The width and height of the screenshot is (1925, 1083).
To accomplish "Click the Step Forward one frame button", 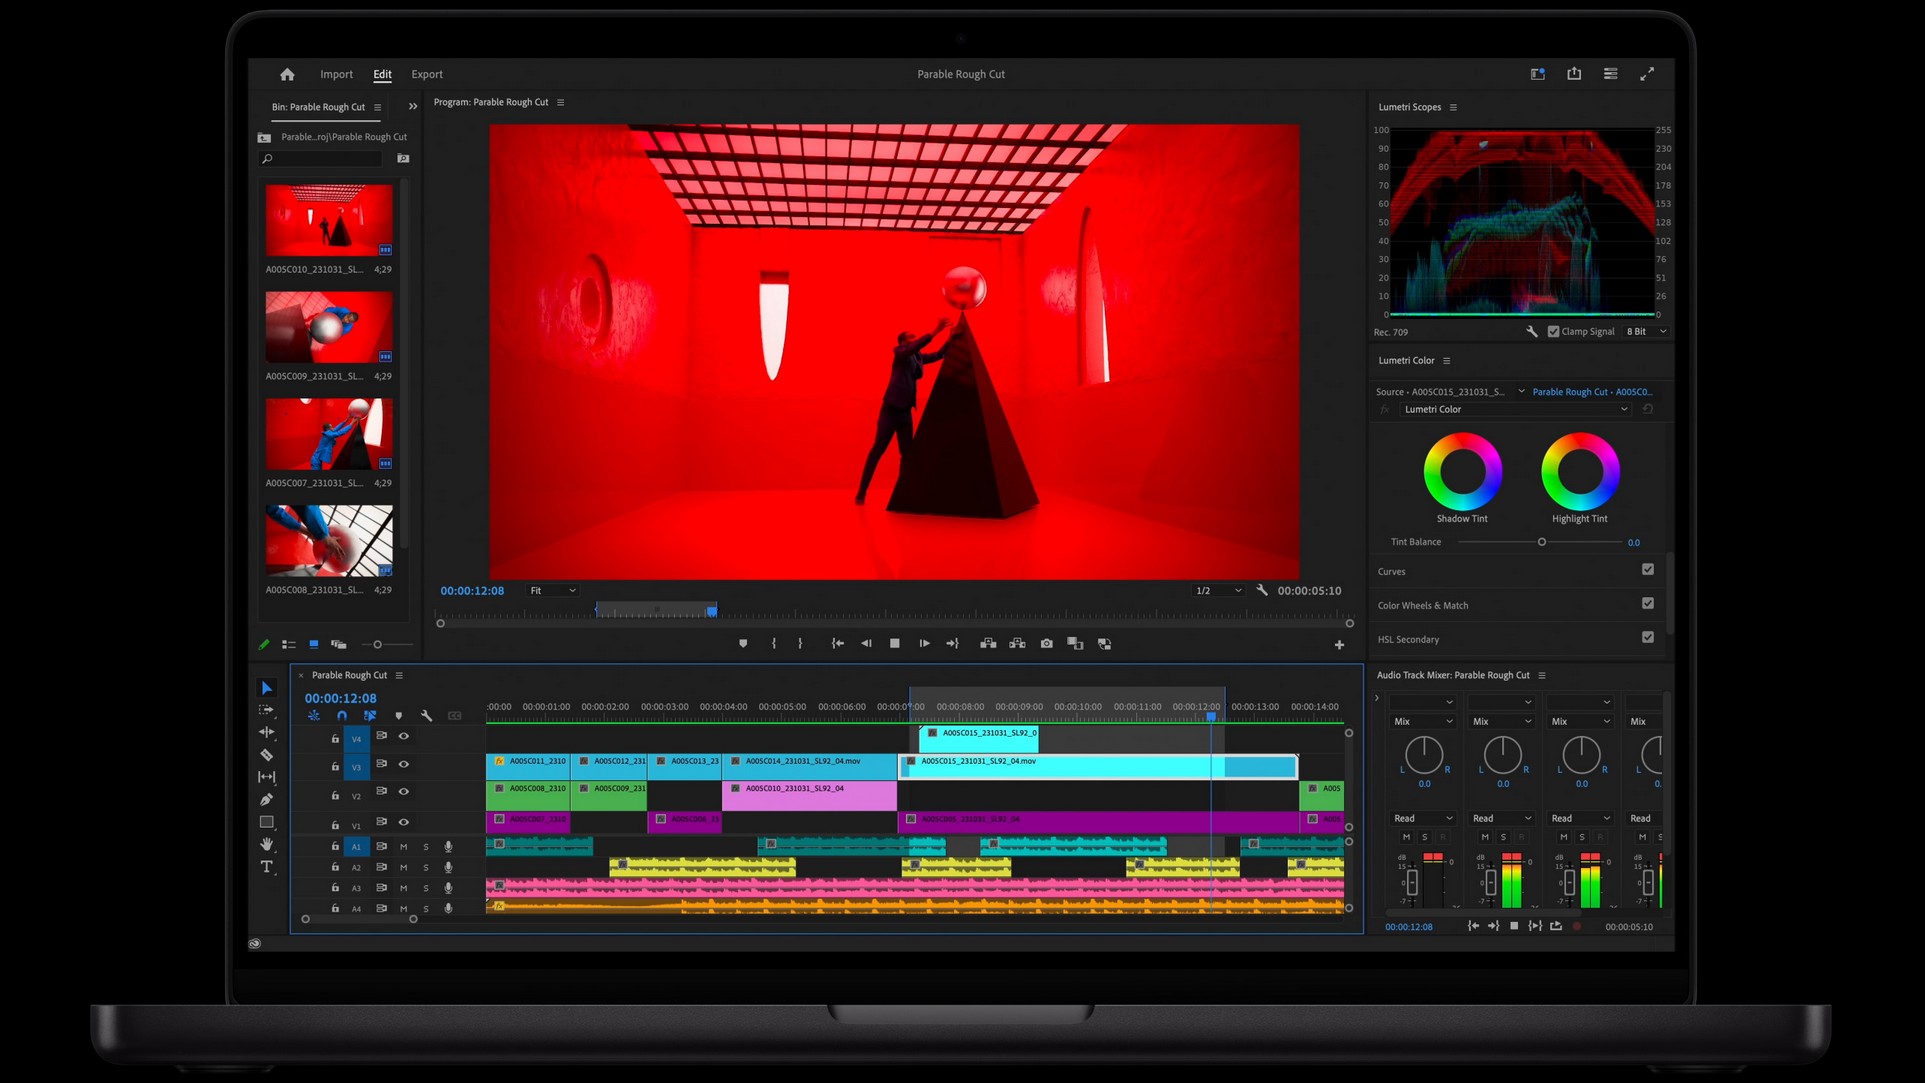I will pyautogui.click(x=924, y=644).
